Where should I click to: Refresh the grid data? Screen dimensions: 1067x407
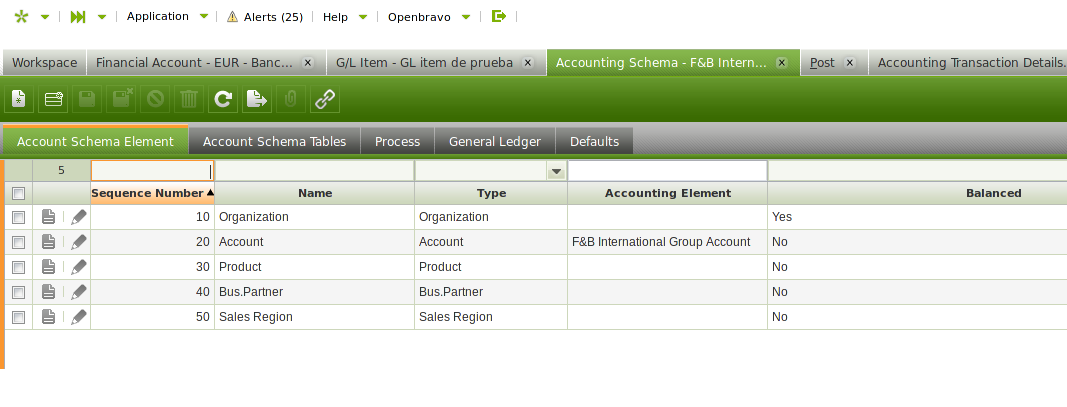pyautogui.click(x=223, y=99)
